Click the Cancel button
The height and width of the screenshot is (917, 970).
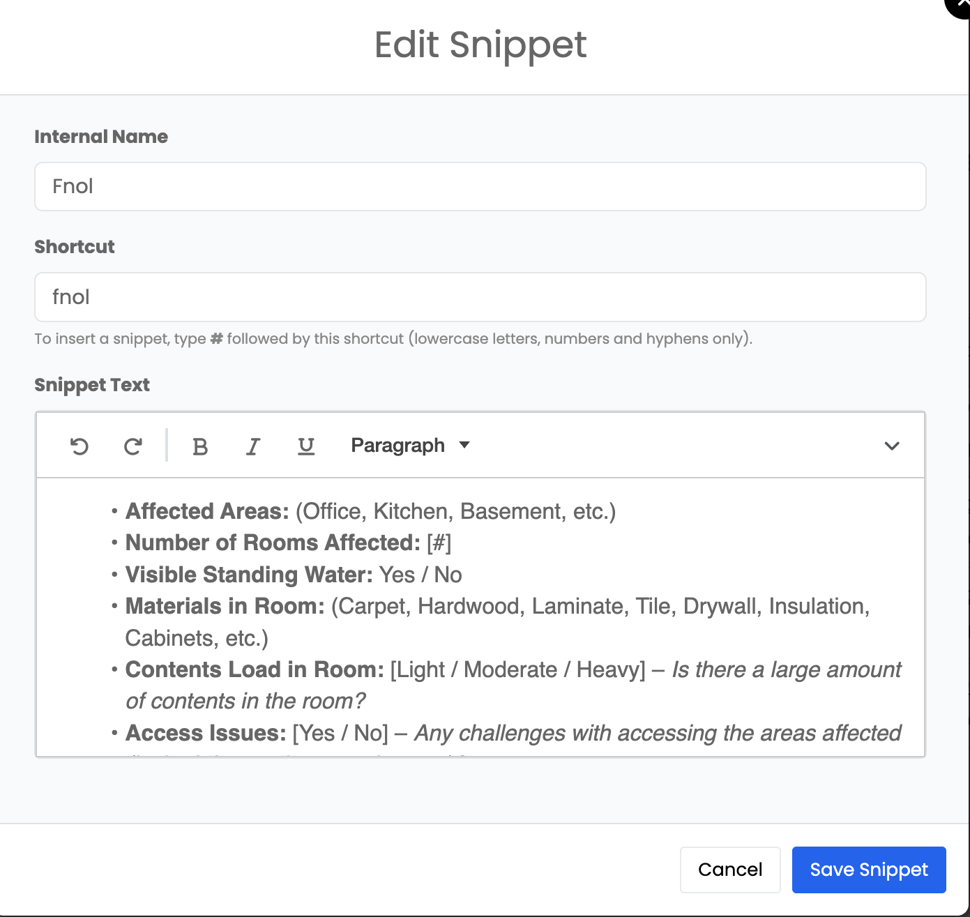point(730,869)
